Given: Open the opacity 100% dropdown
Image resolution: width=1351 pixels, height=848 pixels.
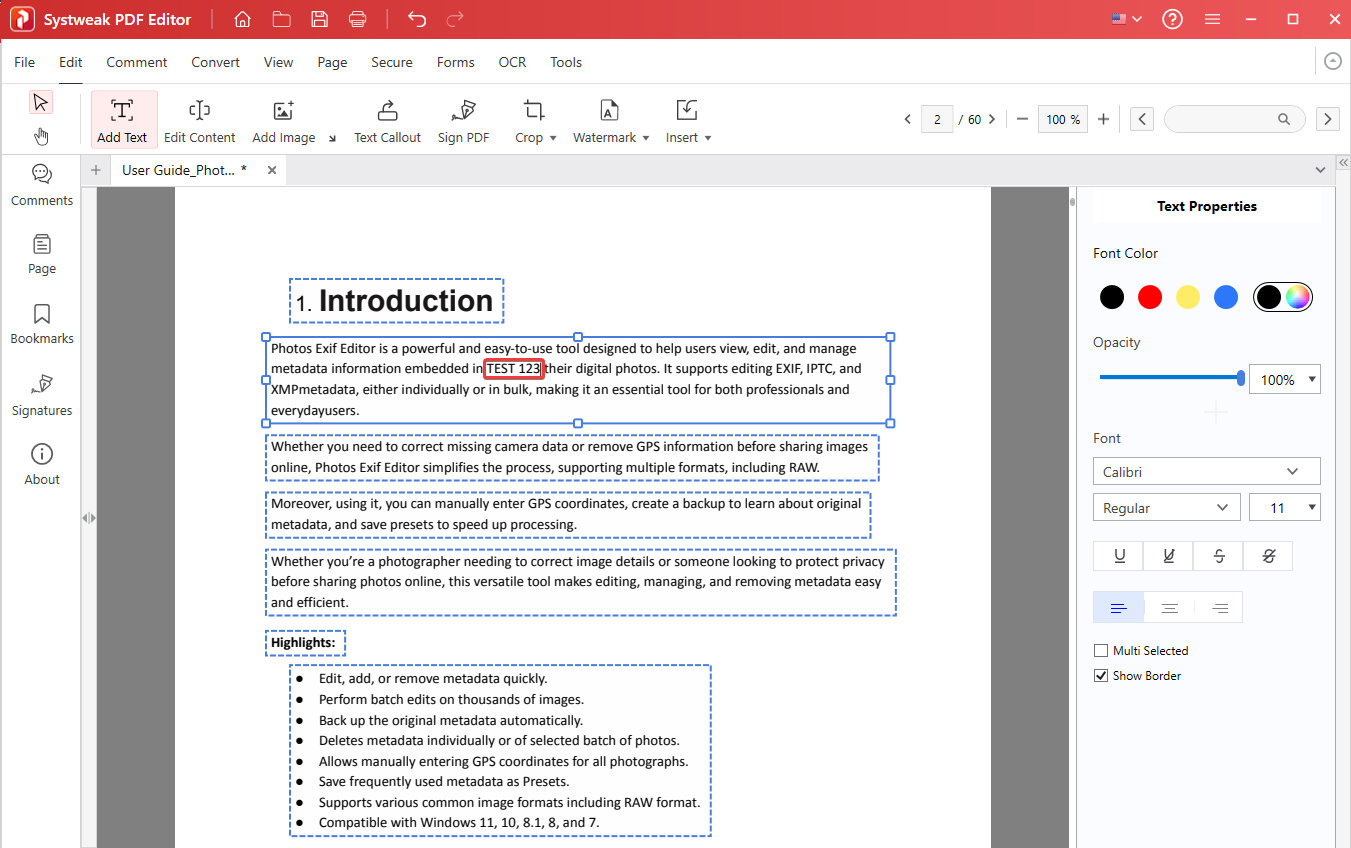Looking at the screenshot, I should click(x=1285, y=379).
